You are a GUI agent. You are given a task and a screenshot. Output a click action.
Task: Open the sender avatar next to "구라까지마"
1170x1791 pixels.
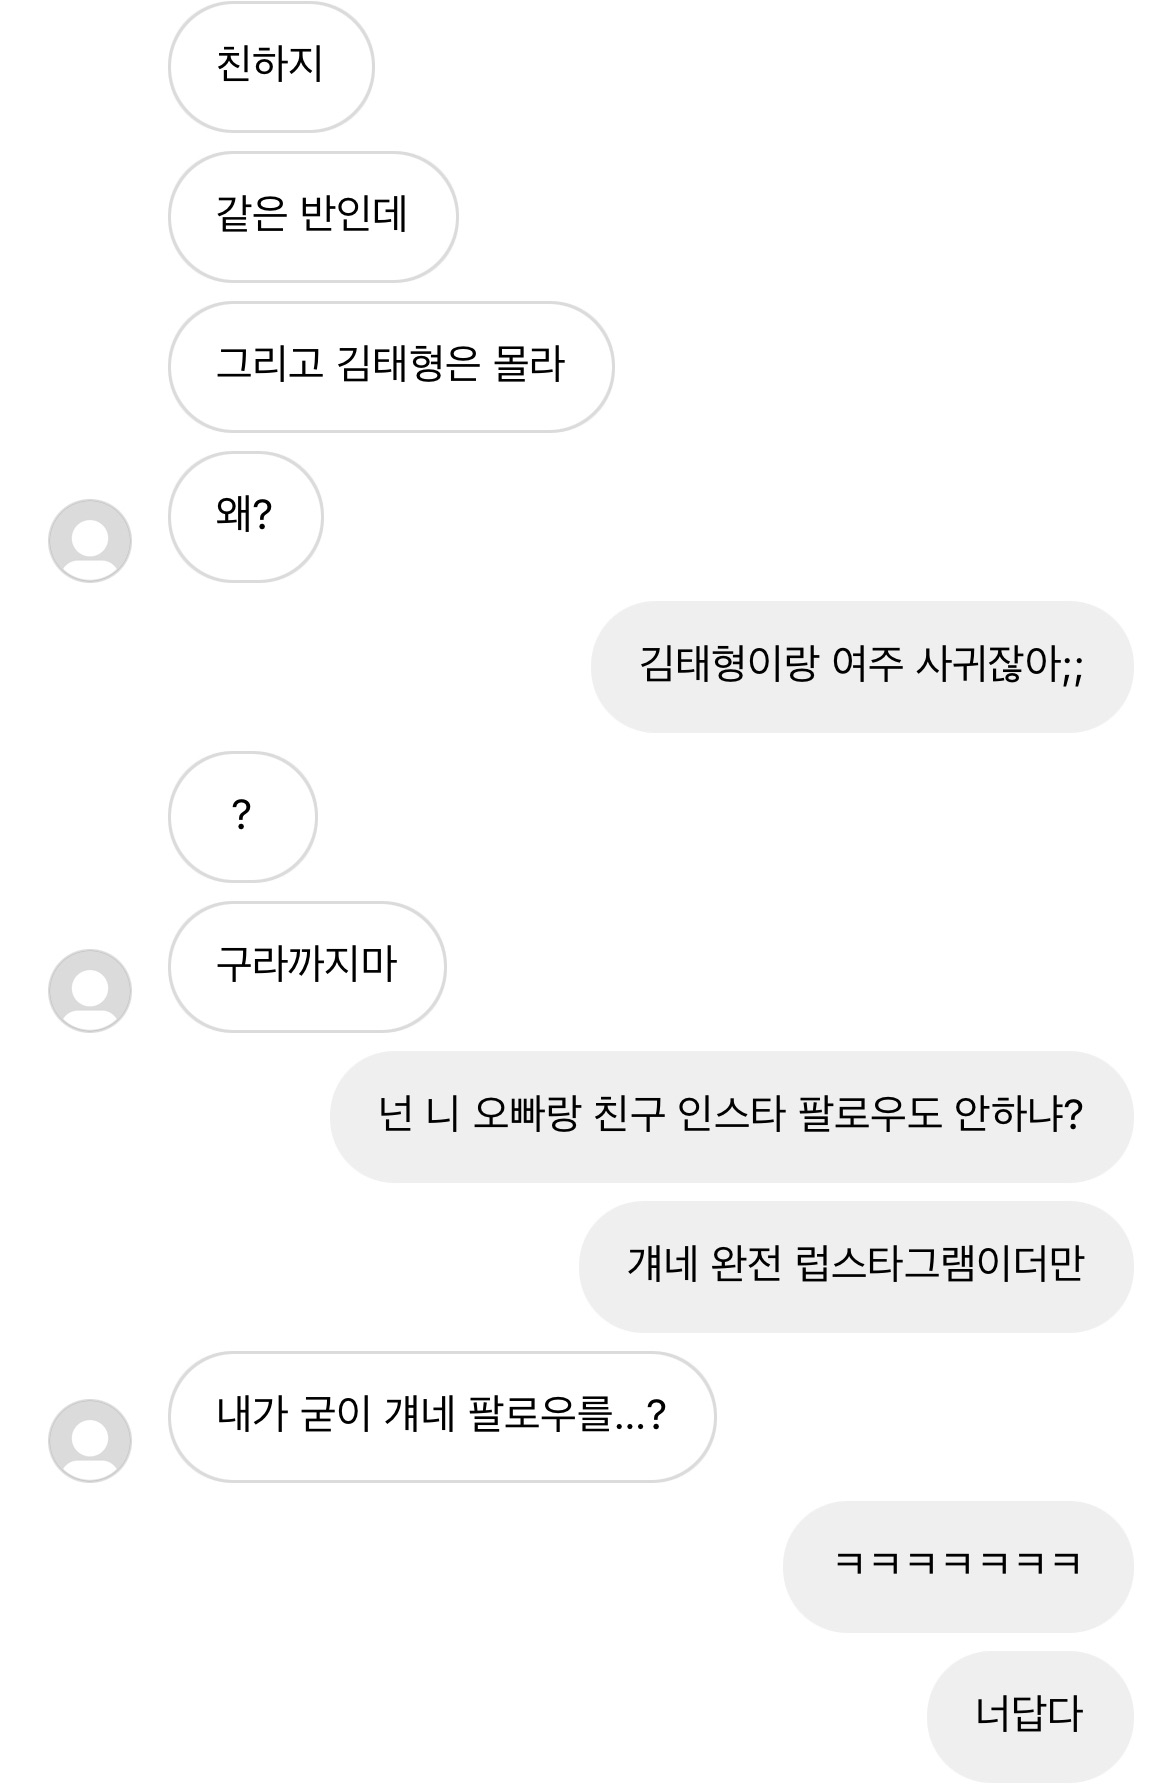coord(90,990)
